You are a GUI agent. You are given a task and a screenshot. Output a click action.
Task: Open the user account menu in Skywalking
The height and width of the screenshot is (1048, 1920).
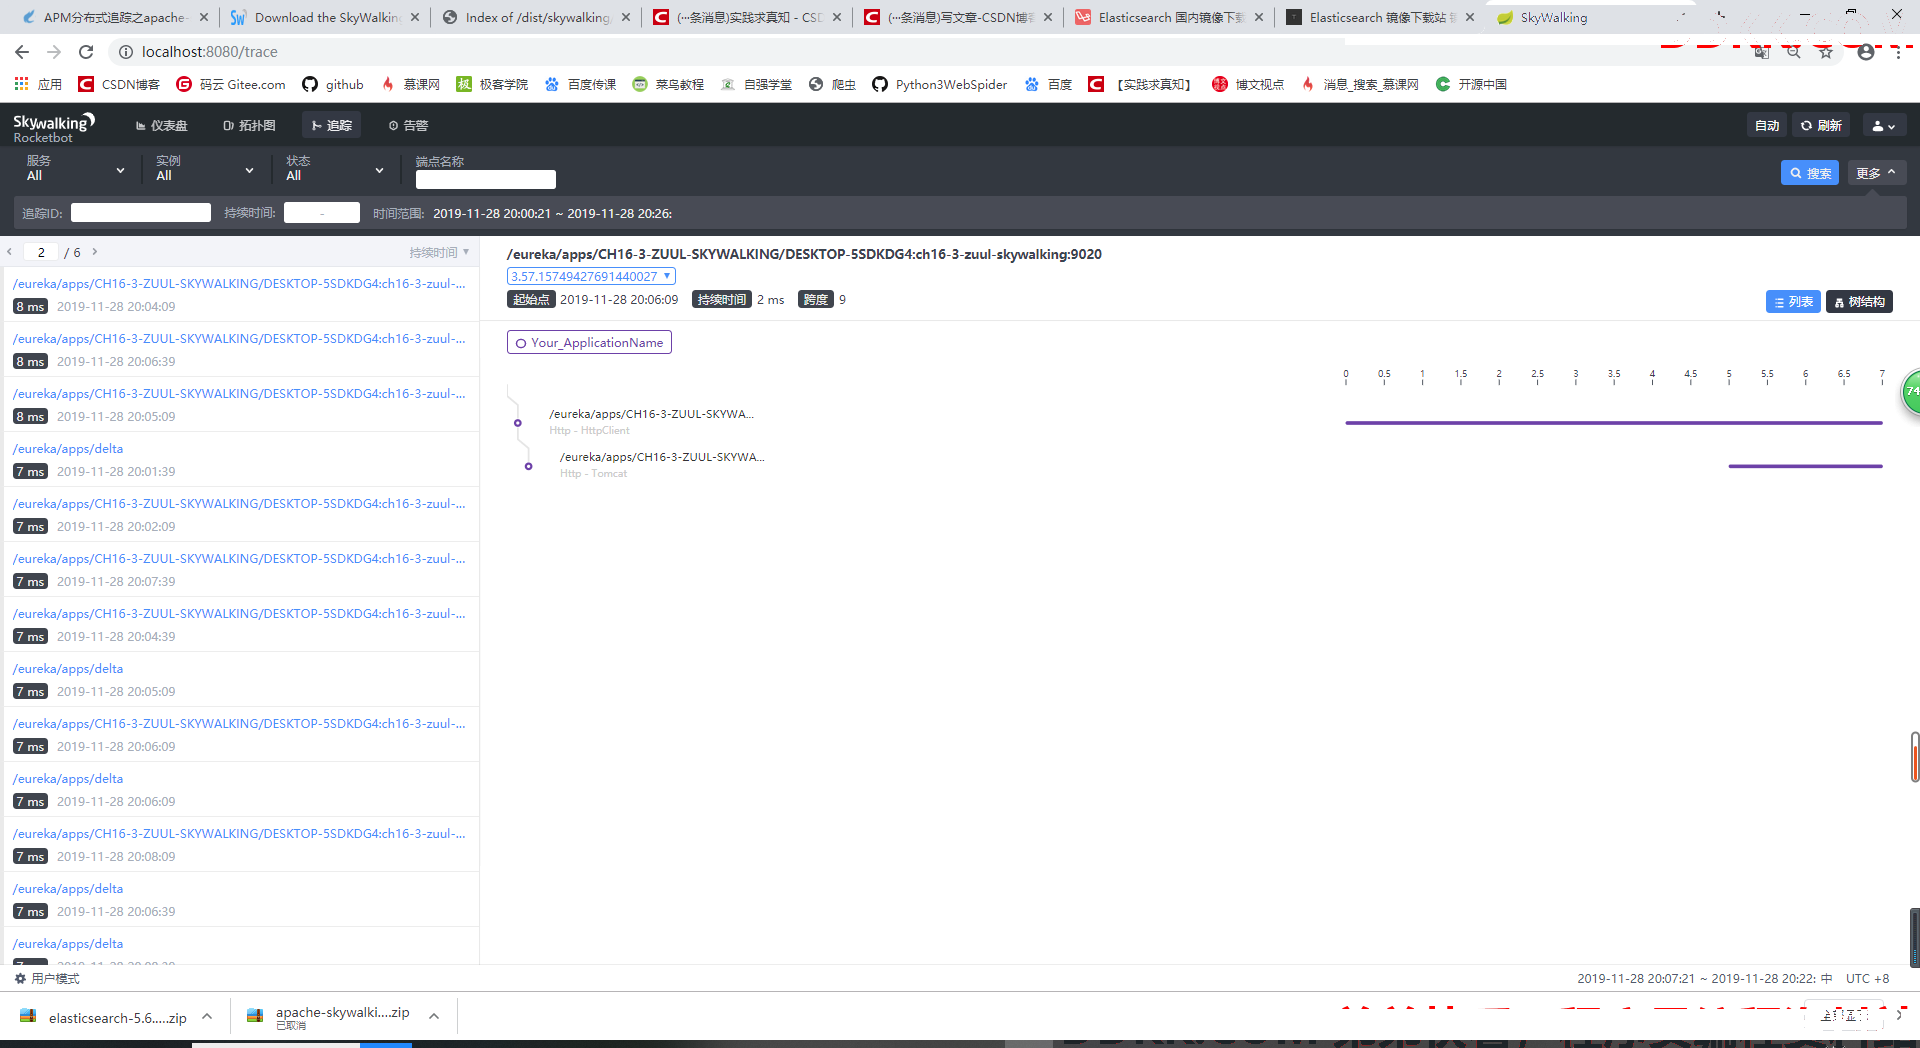point(1884,126)
